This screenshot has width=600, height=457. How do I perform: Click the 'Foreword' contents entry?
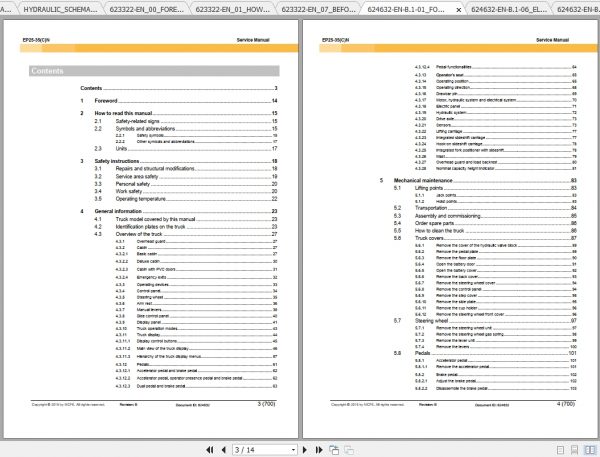click(106, 101)
